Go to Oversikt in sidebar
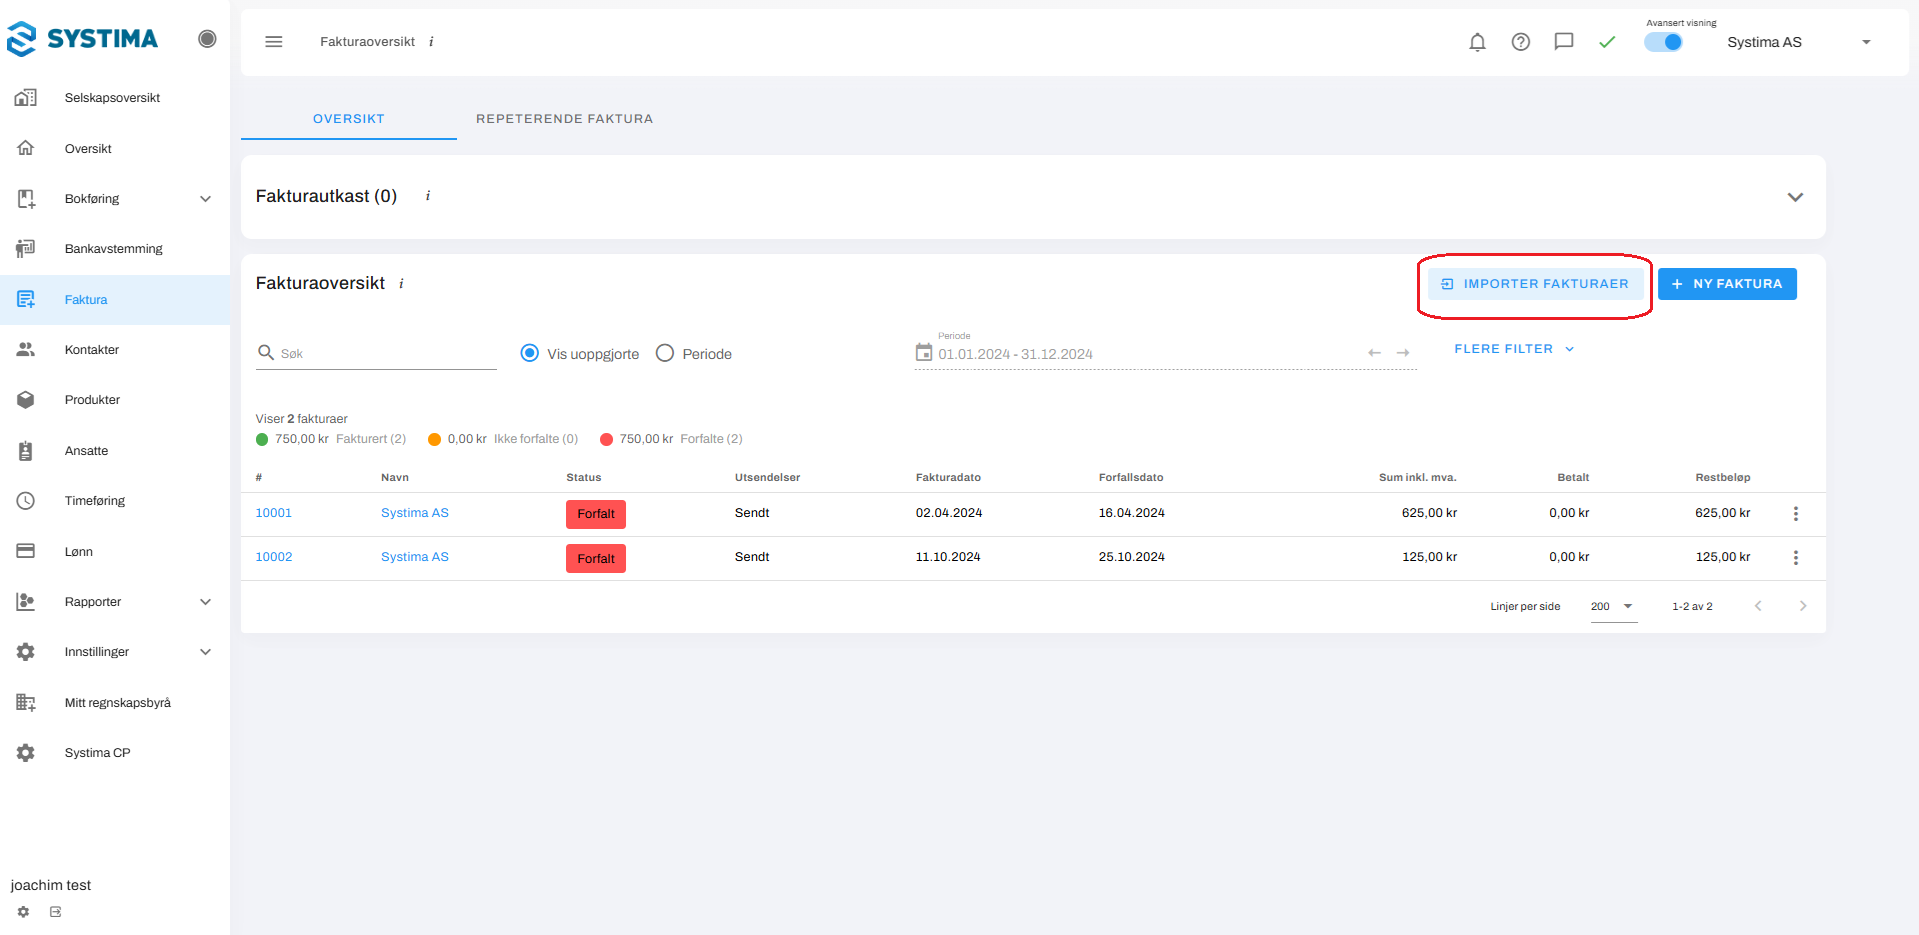Image resolution: width=1919 pixels, height=935 pixels. click(x=115, y=149)
